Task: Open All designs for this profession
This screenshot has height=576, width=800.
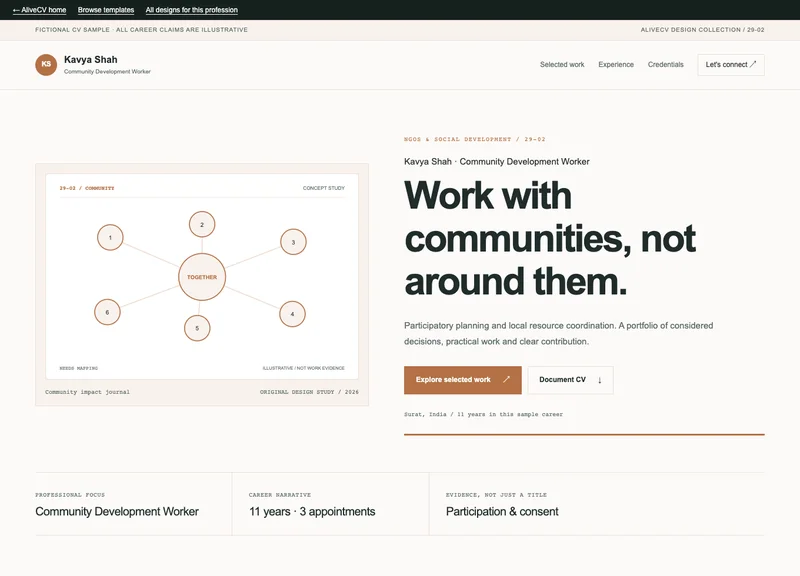Action: click(191, 10)
